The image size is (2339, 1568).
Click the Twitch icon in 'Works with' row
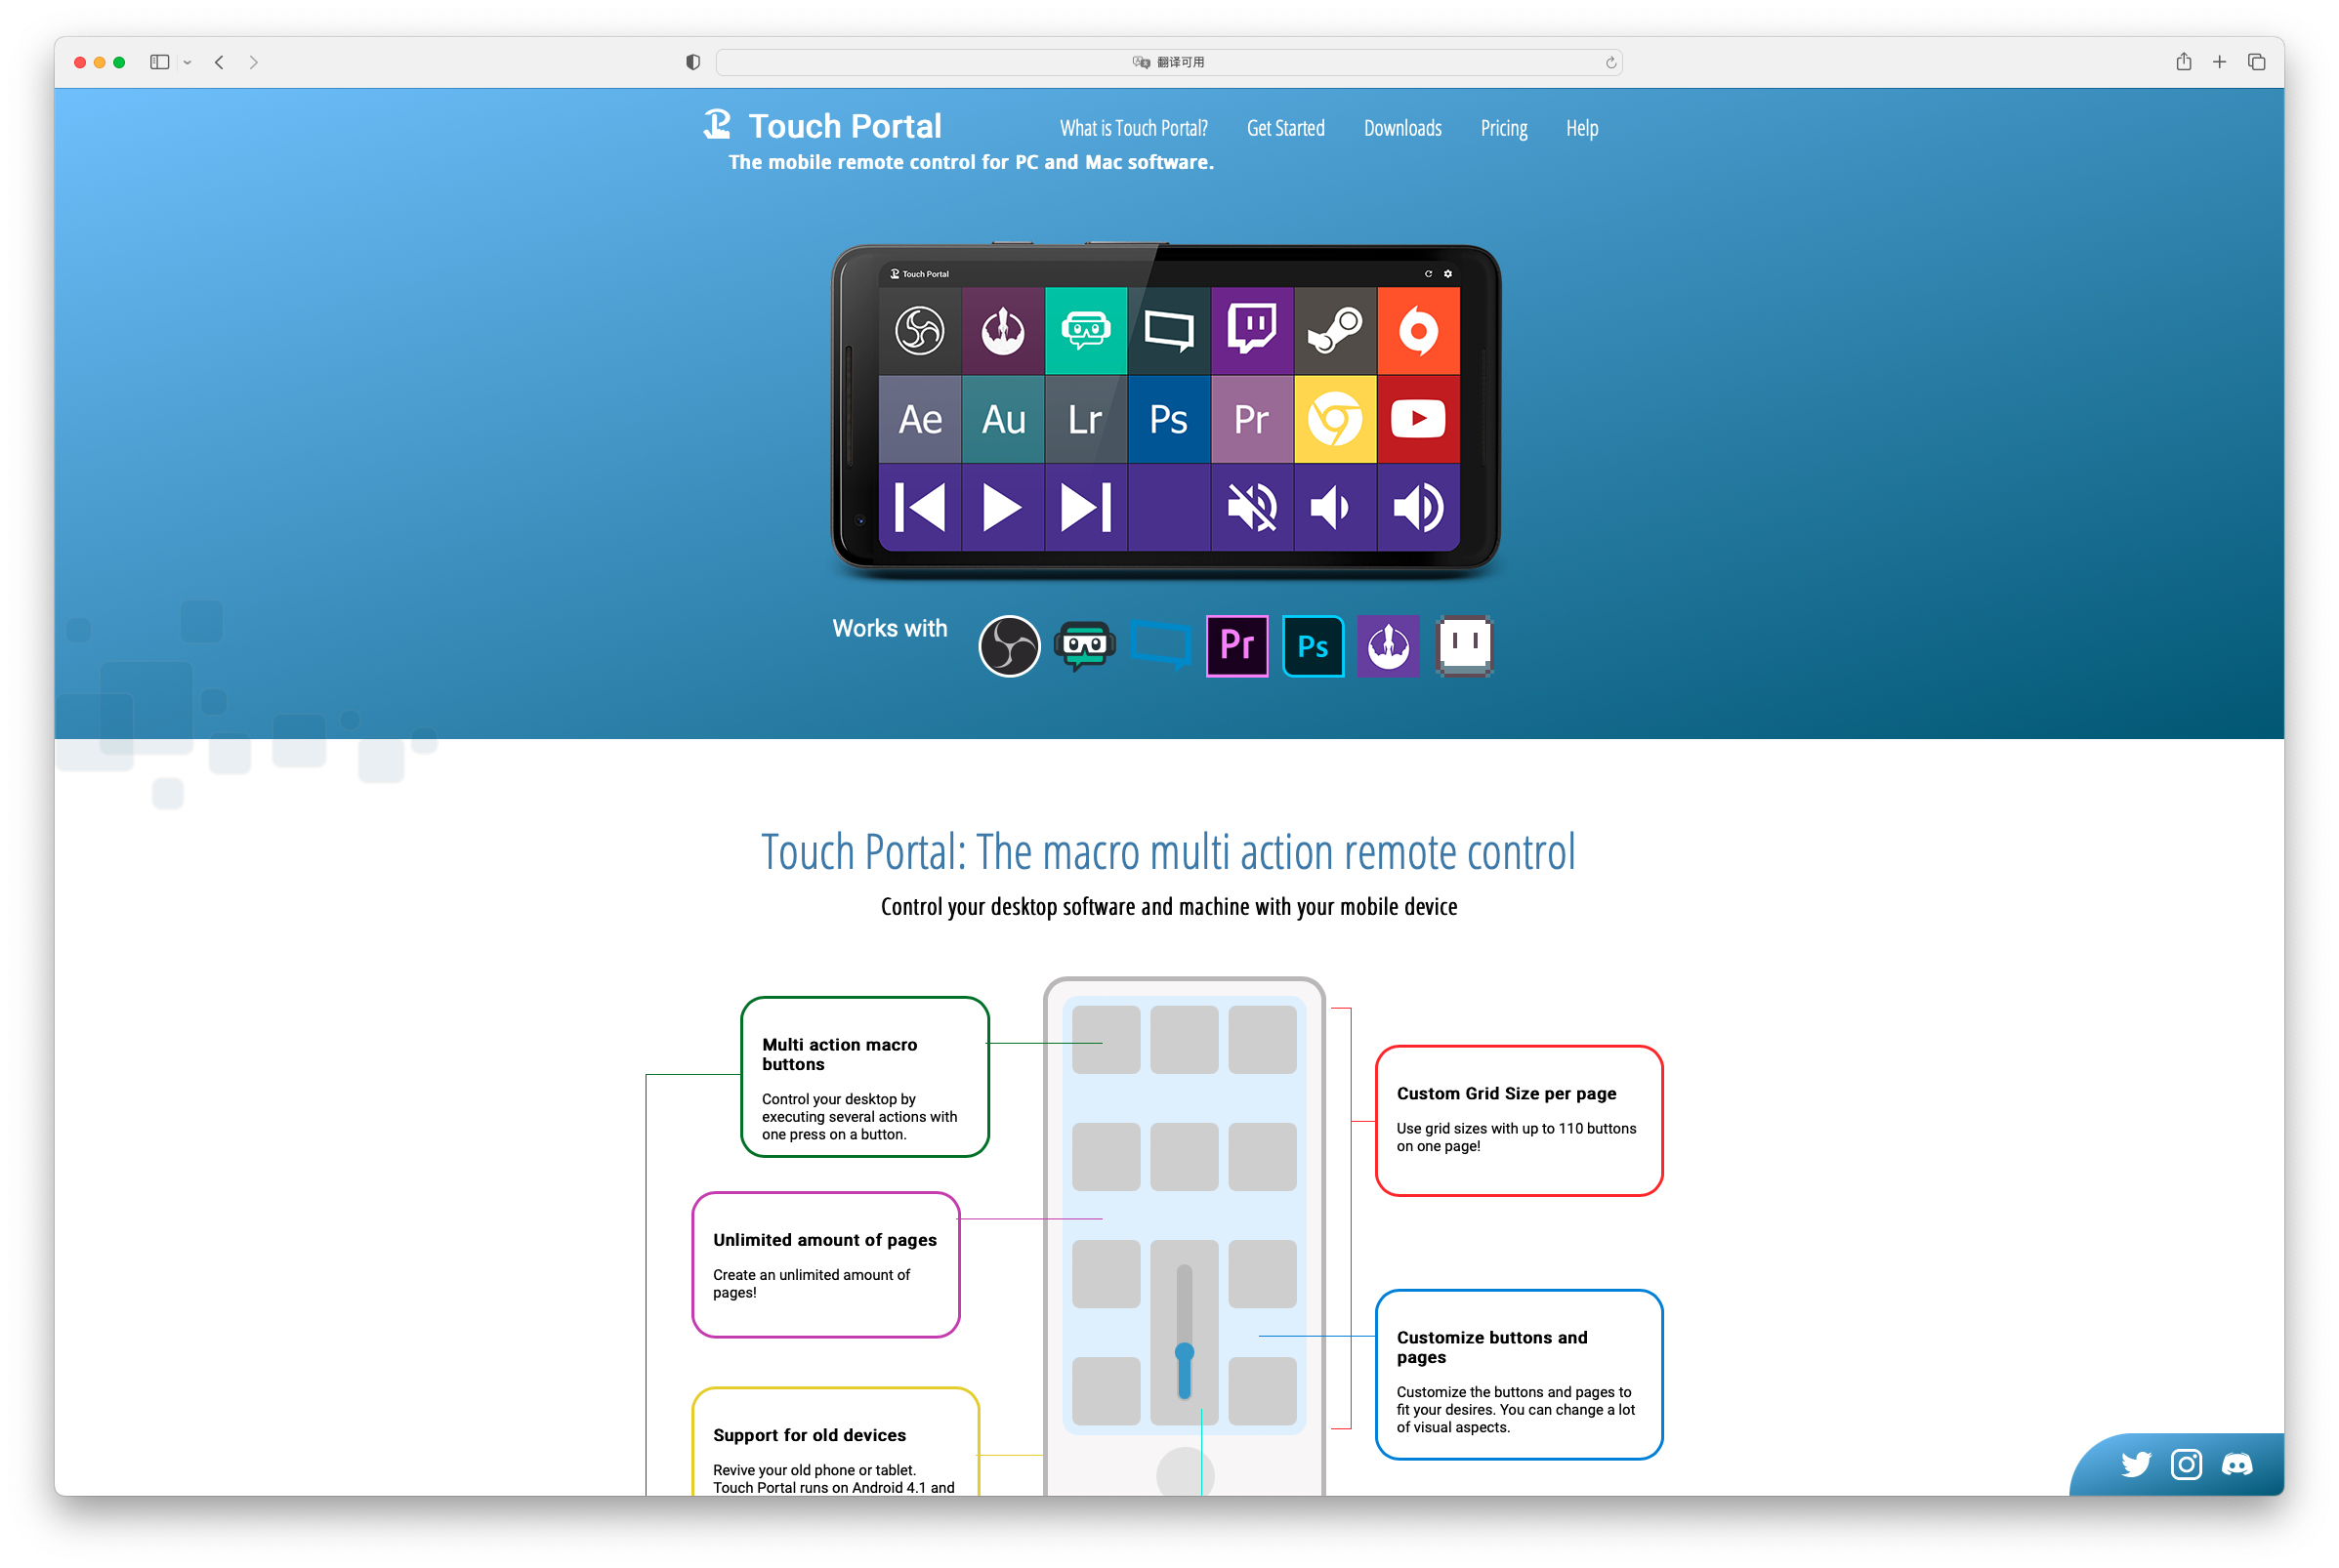tap(1464, 646)
